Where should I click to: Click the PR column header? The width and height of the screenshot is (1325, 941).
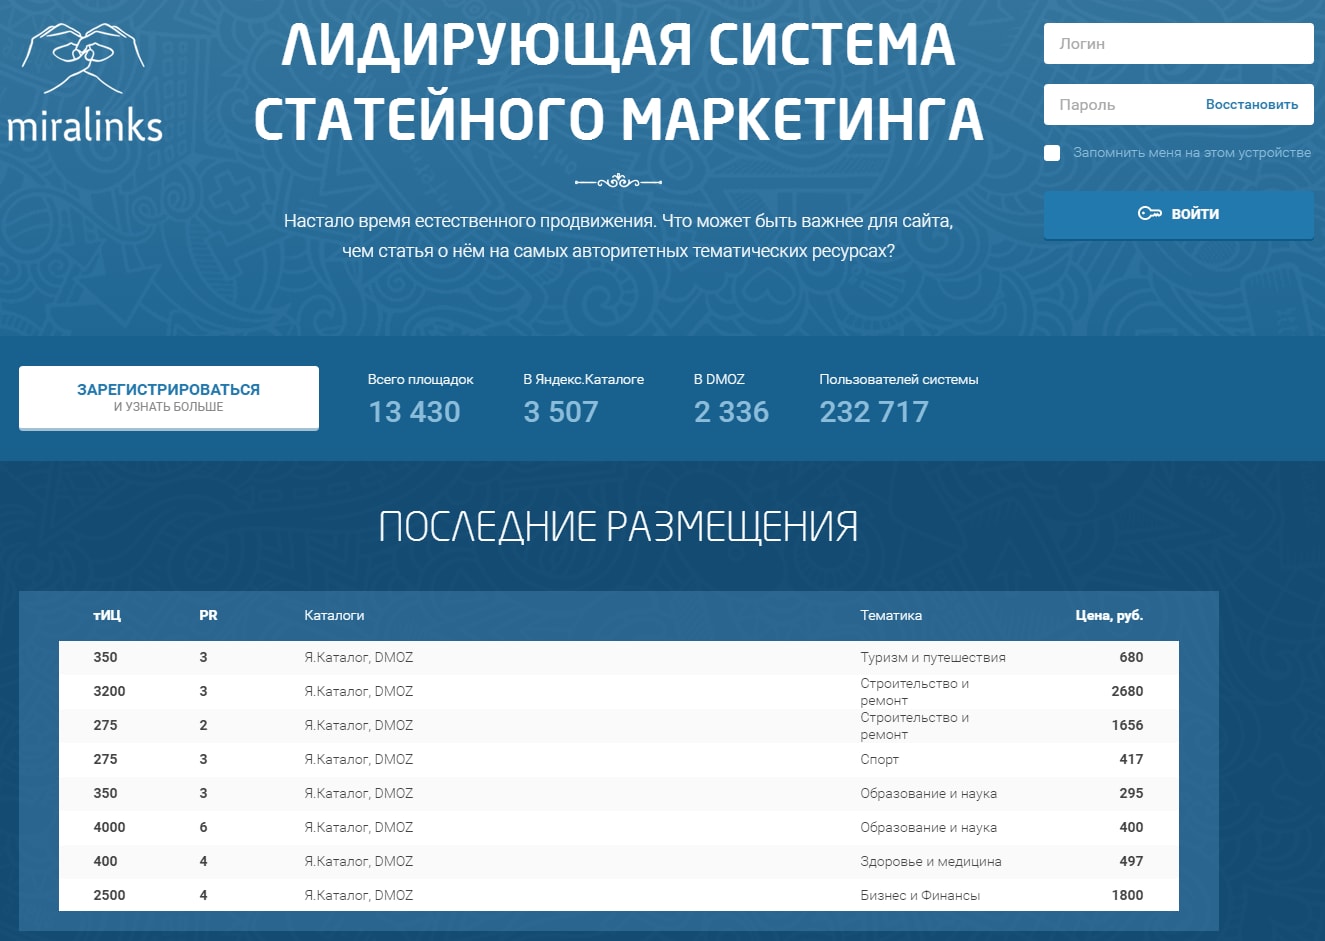click(208, 615)
